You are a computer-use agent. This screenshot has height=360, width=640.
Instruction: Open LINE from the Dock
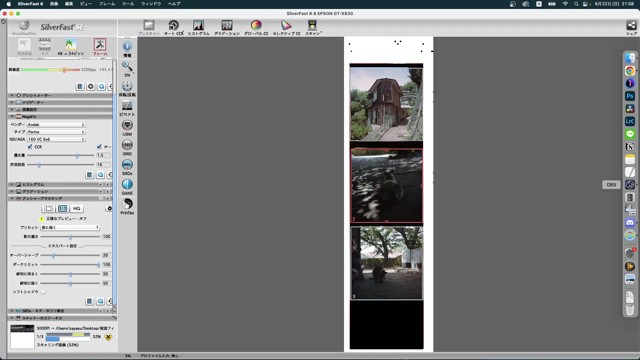[x=630, y=134]
